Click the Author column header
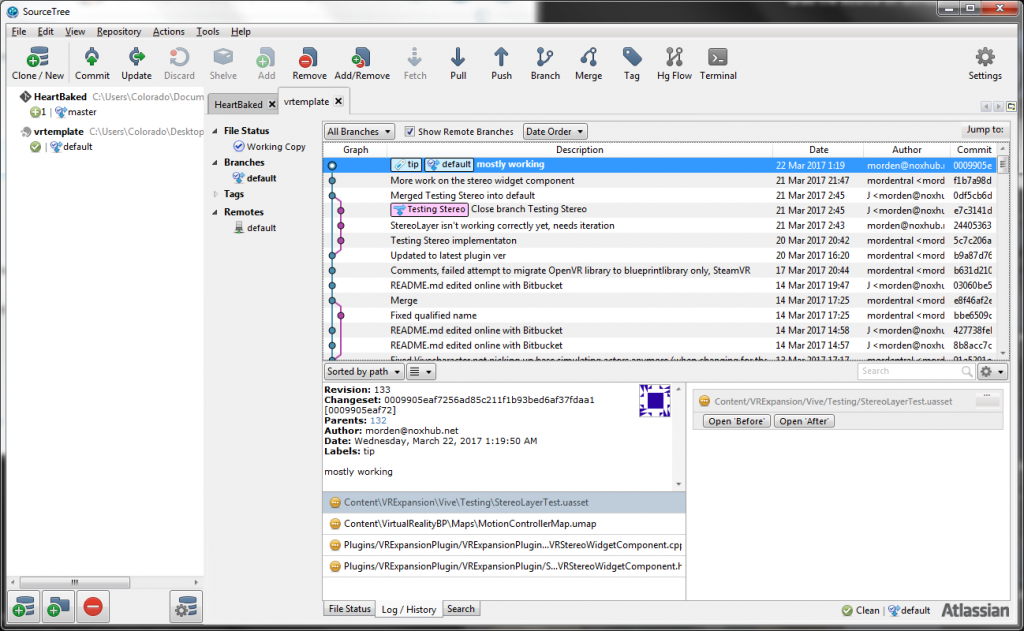The height and width of the screenshot is (631, 1024). click(906, 150)
